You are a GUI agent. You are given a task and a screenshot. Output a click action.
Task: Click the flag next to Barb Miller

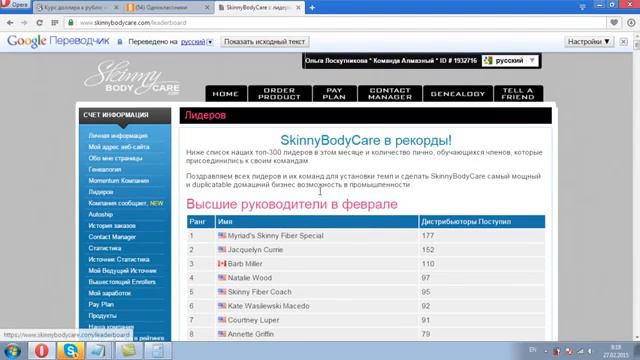222,264
